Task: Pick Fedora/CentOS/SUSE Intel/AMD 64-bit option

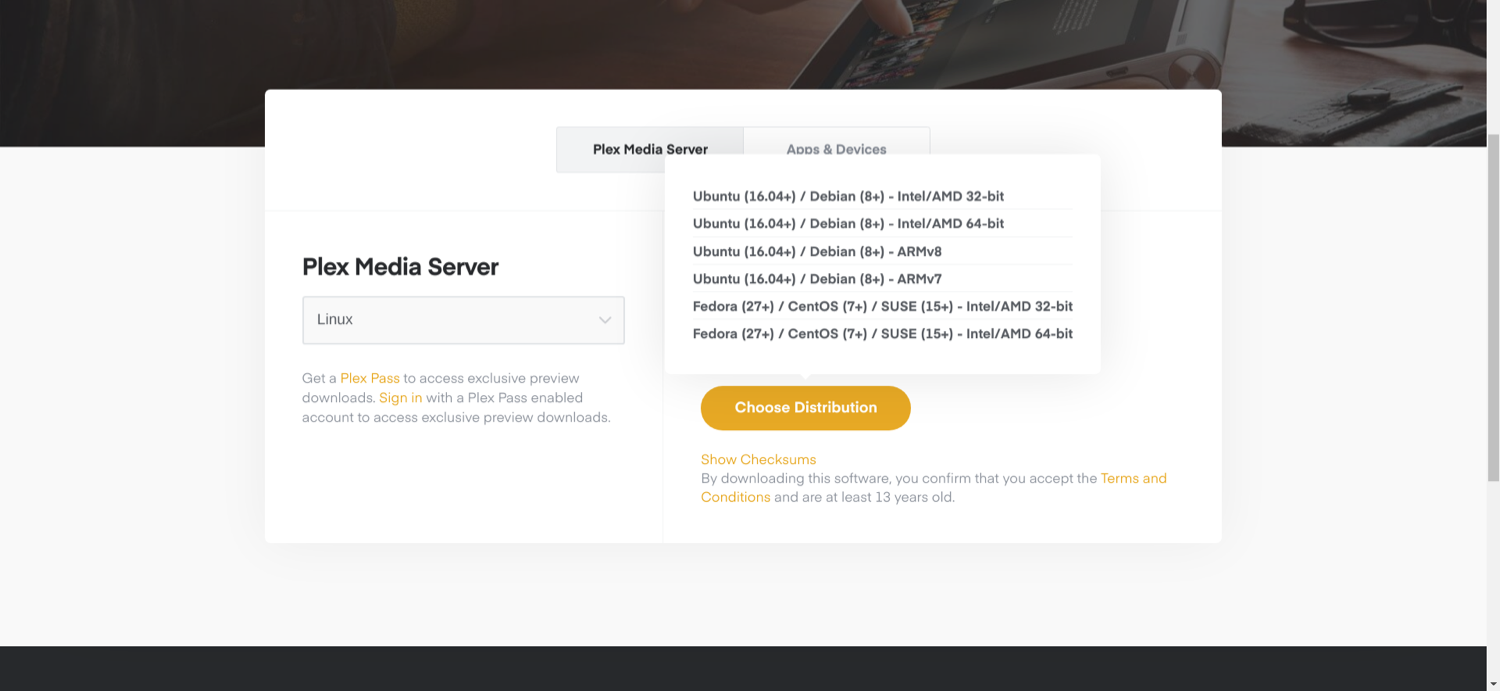Action: [x=883, y=334]
